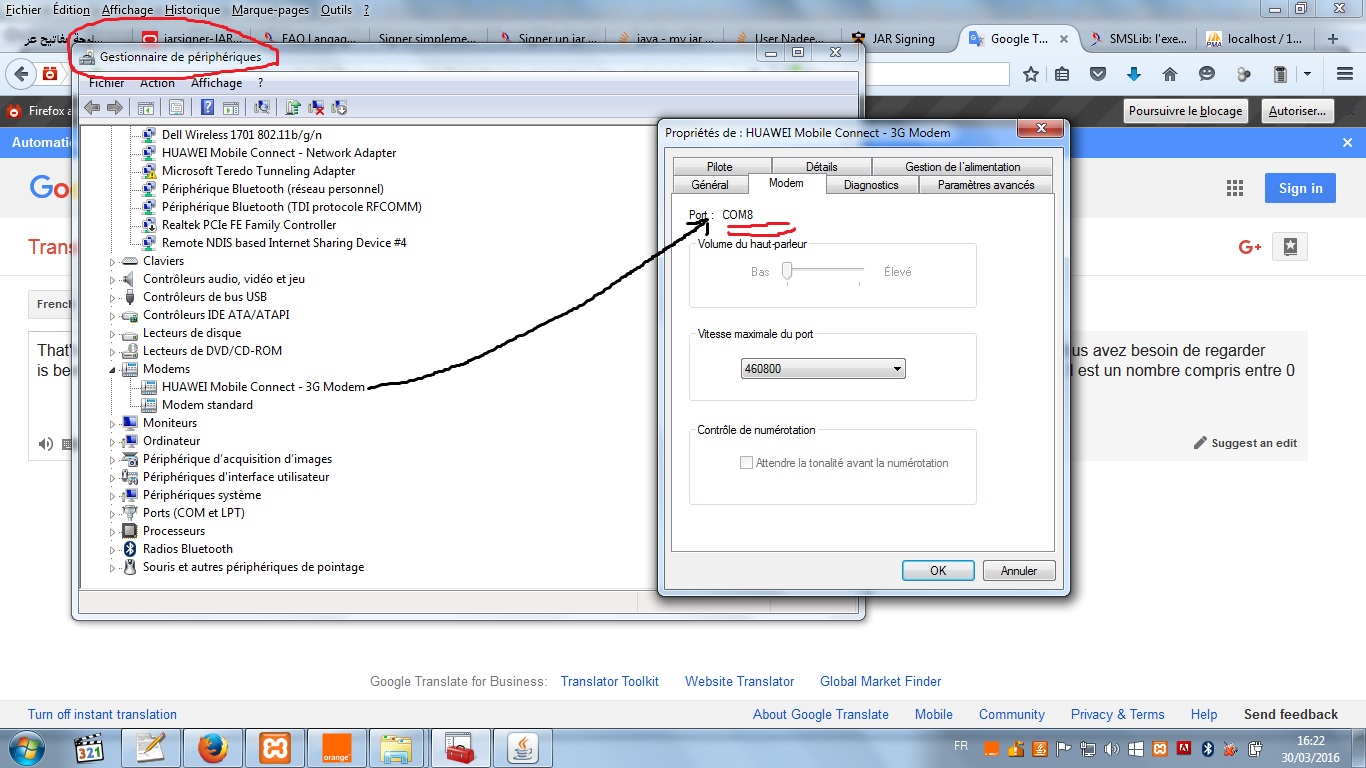Click Annuler in the modem properties dialog
This screenshot has width=1366, height=768.
[x=1018, y=571]
